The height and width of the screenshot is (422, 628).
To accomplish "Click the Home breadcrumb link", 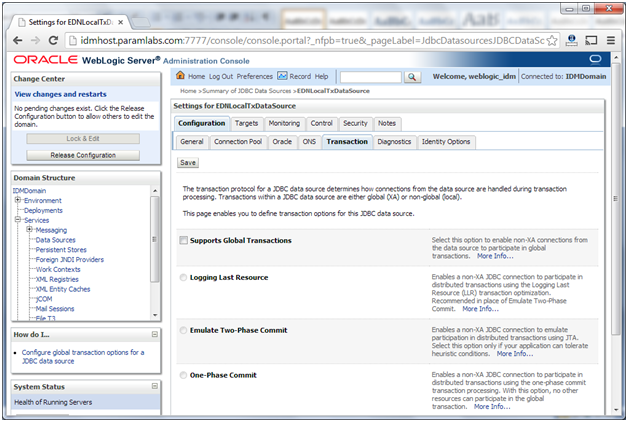I will coord(188,91).
